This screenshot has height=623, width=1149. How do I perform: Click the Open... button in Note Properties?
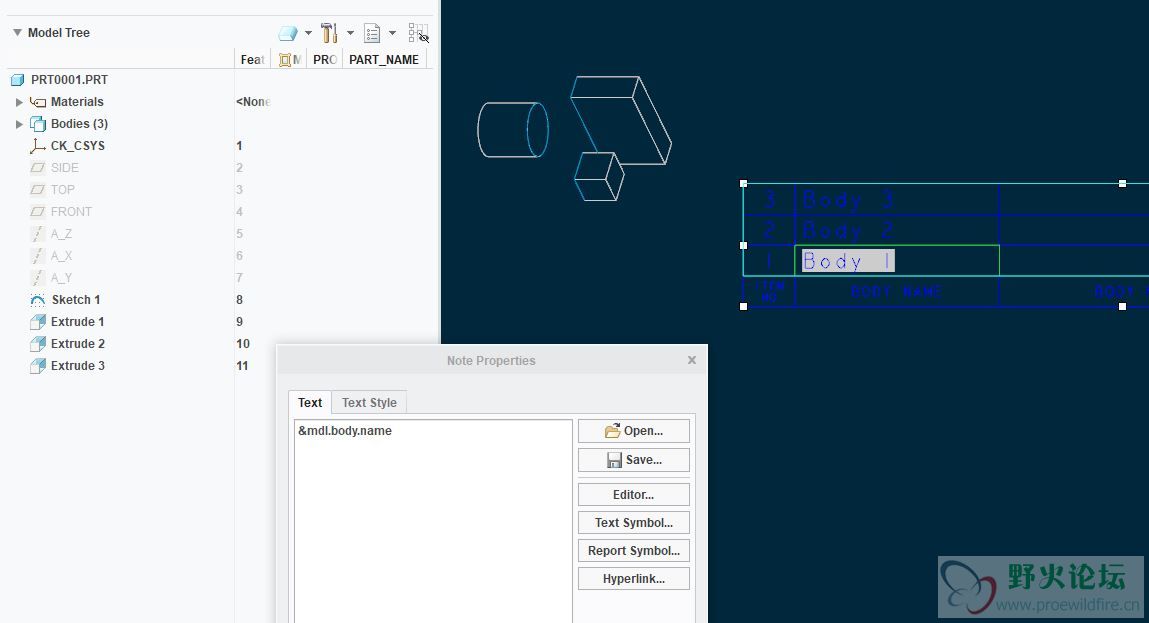(x=634, y=431)
